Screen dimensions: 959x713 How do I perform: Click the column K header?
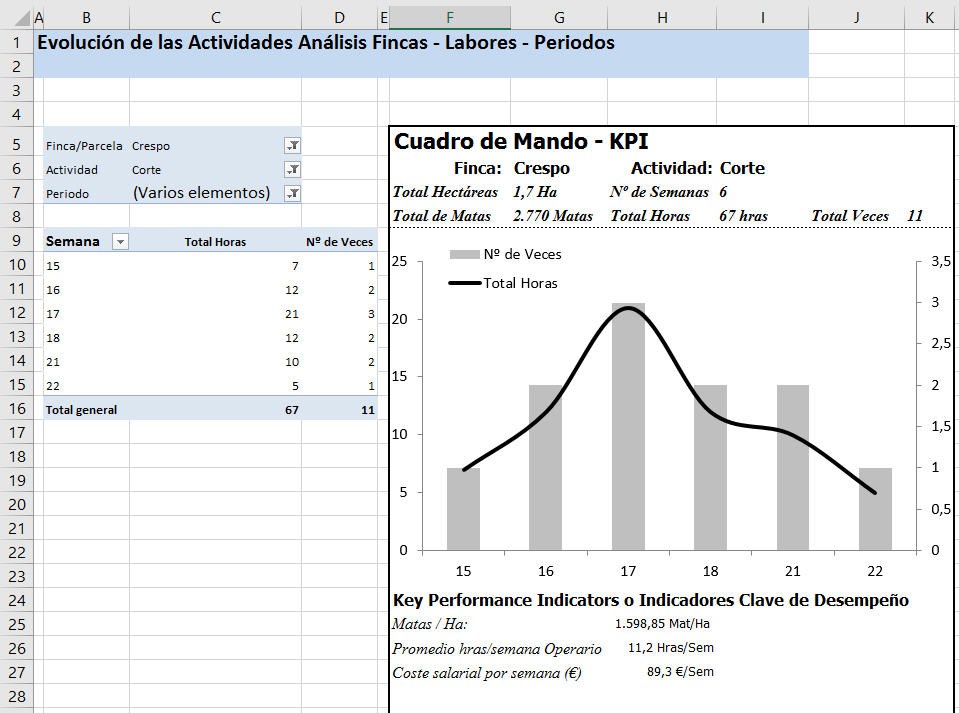930,17
